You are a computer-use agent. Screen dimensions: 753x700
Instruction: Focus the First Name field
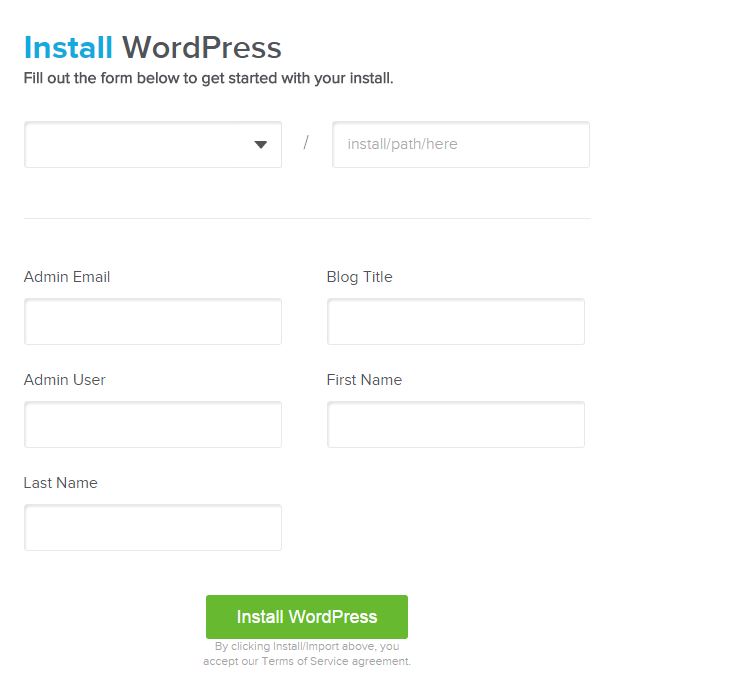click(456, 424)
